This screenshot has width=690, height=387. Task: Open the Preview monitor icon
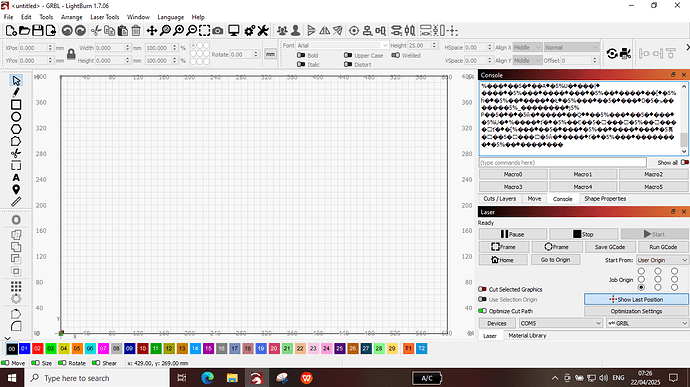pos(234,31)
